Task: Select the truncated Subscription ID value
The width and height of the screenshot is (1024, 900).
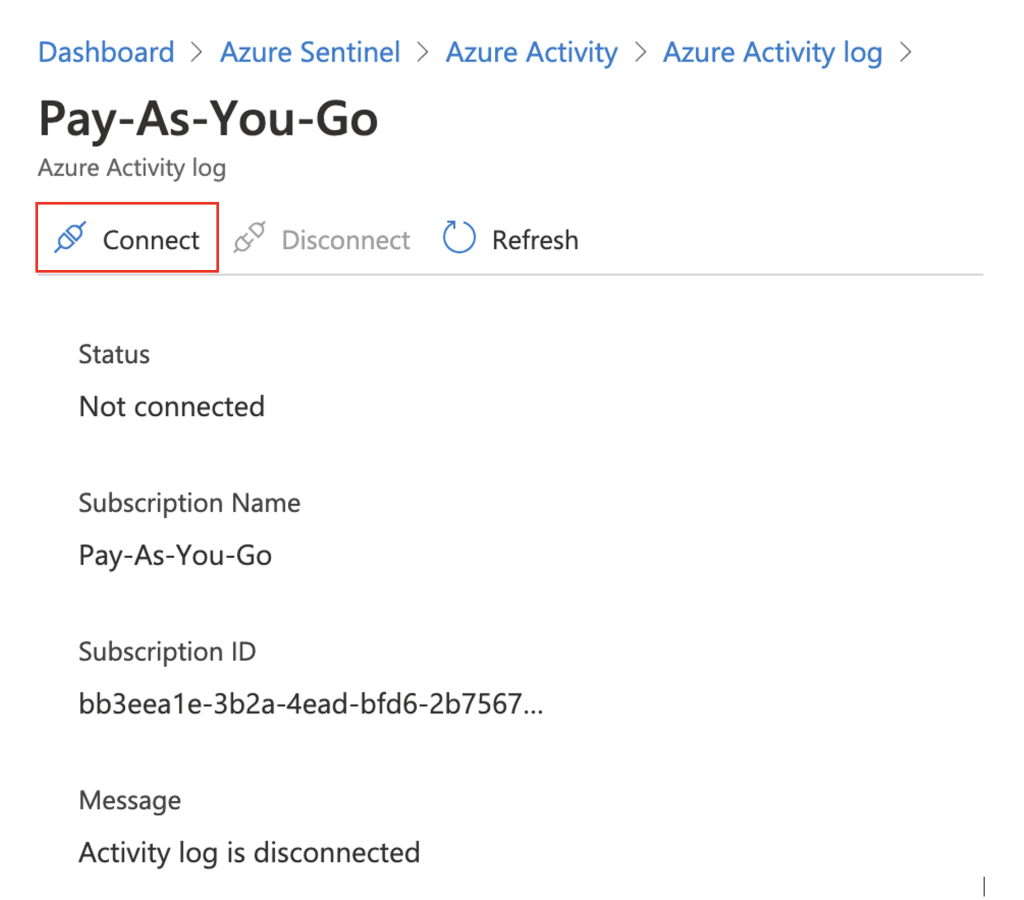Action: (311, 704)
